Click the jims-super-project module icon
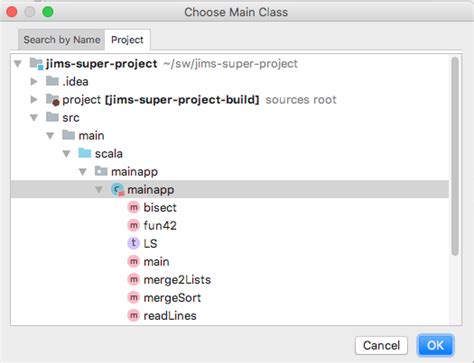The image size is (474, 363). tap(36, 63)
